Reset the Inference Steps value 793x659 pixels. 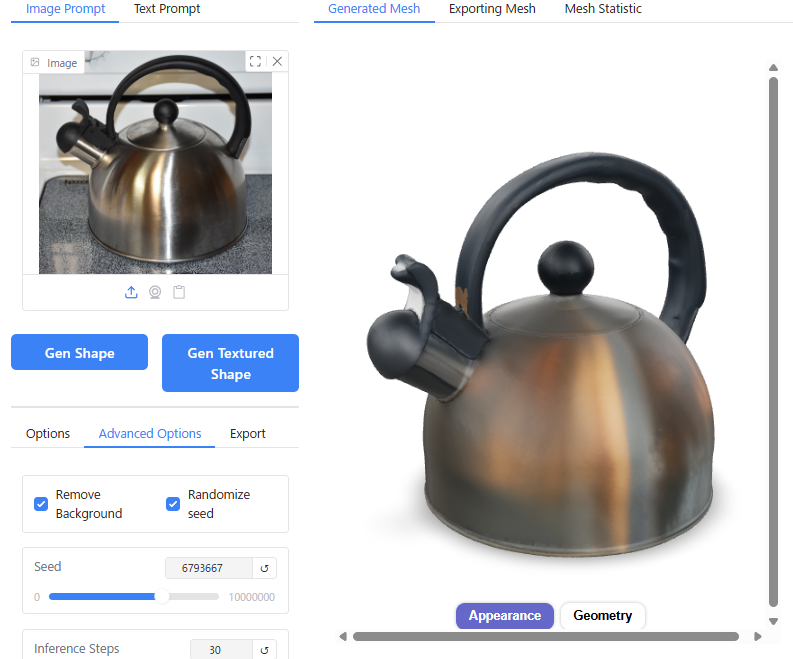[264, 650]
